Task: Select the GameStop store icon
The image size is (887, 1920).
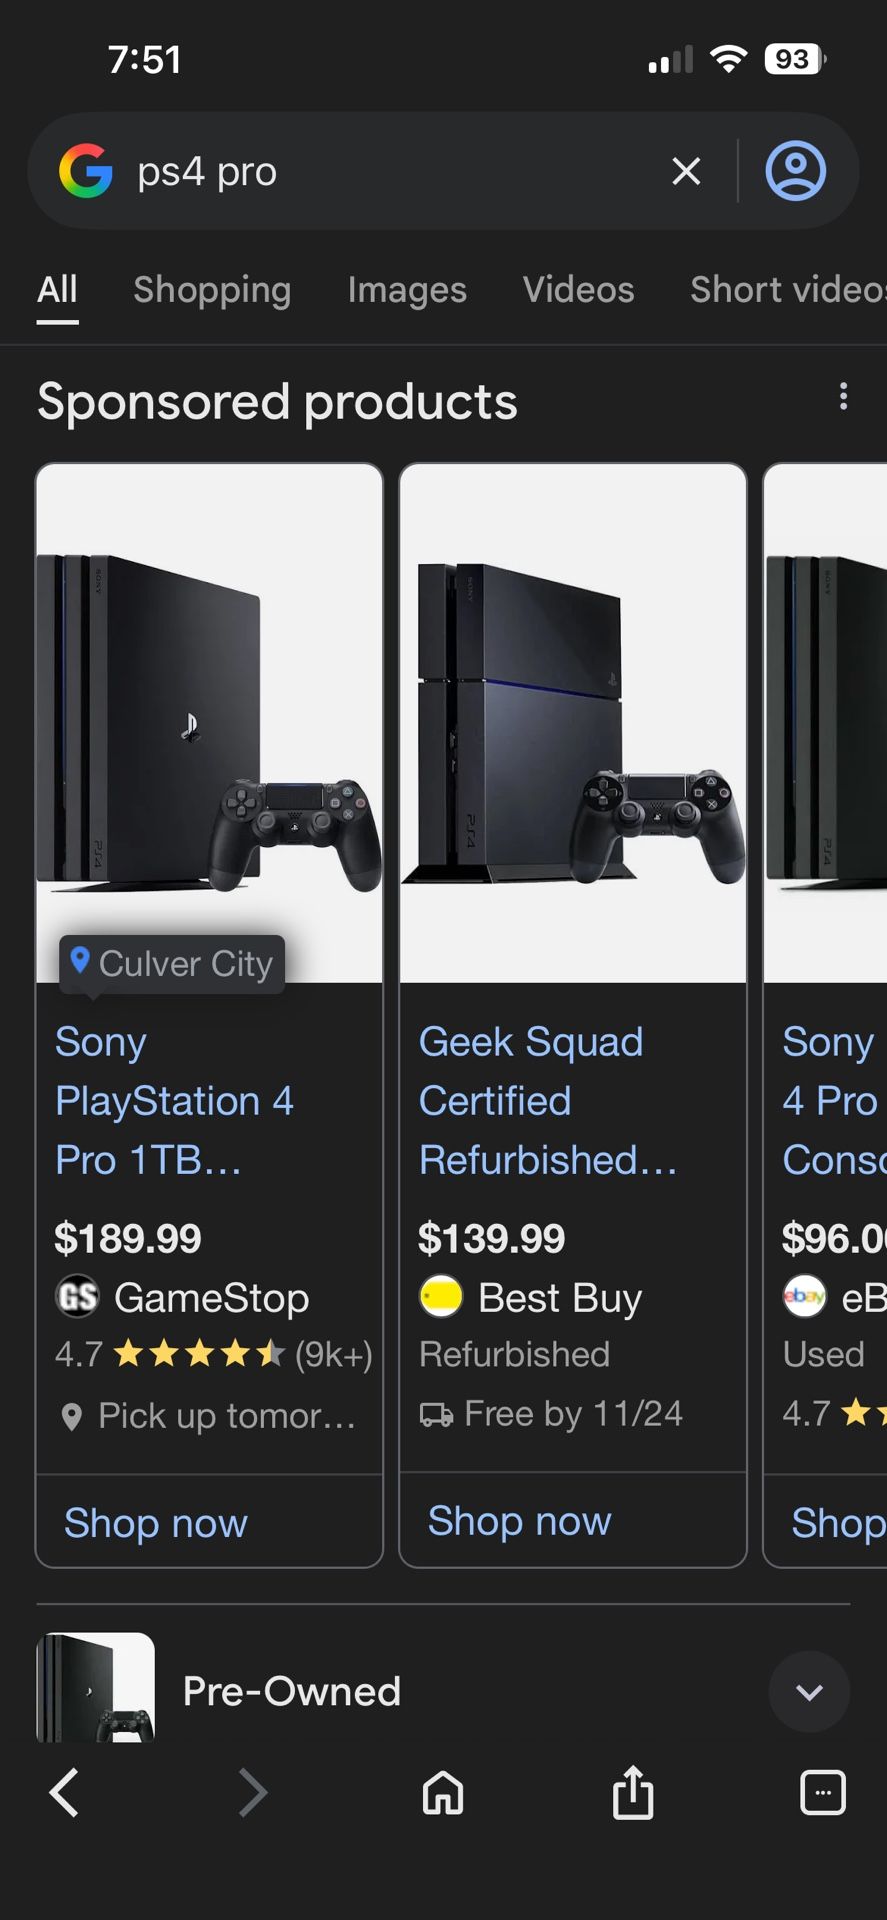Action: (x=77, y=1296)
